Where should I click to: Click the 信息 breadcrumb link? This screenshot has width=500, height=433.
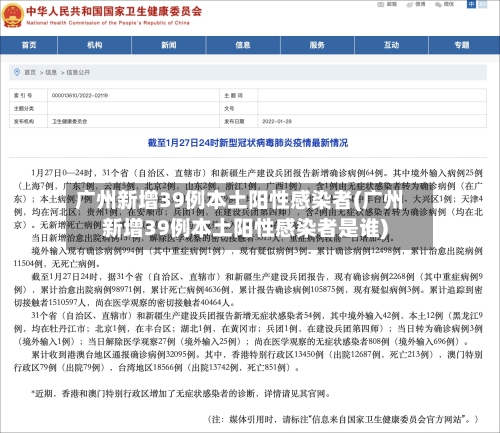(51, 72)
